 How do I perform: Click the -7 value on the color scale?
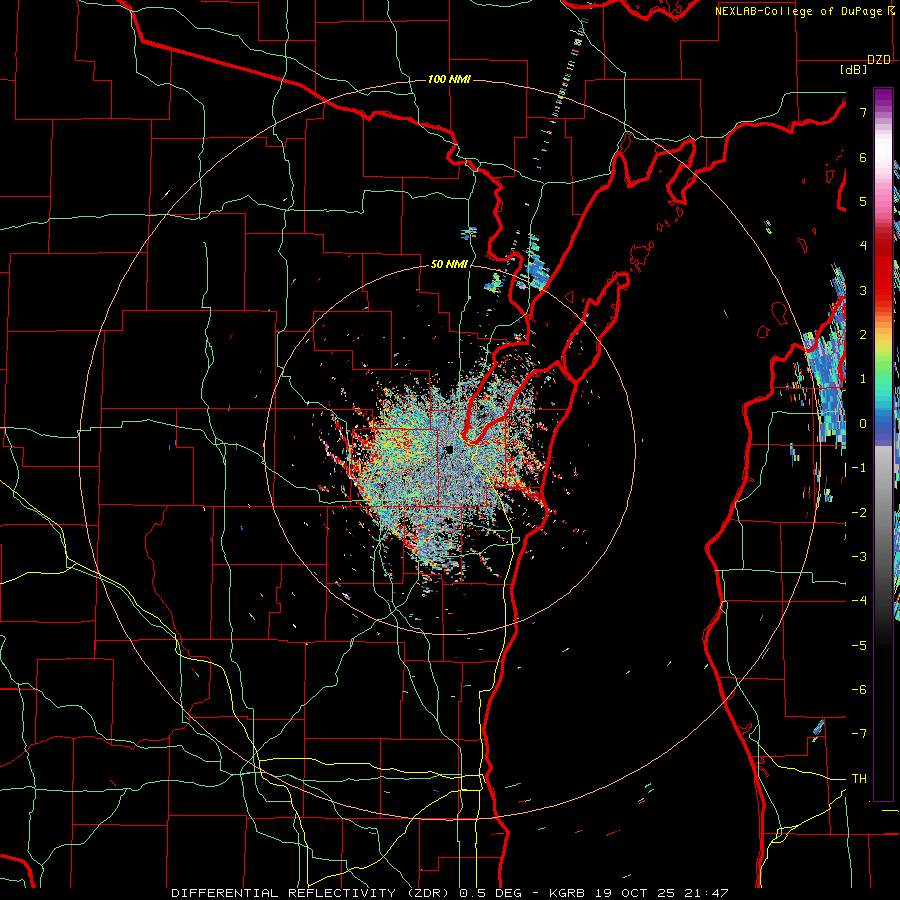[859, 734]
